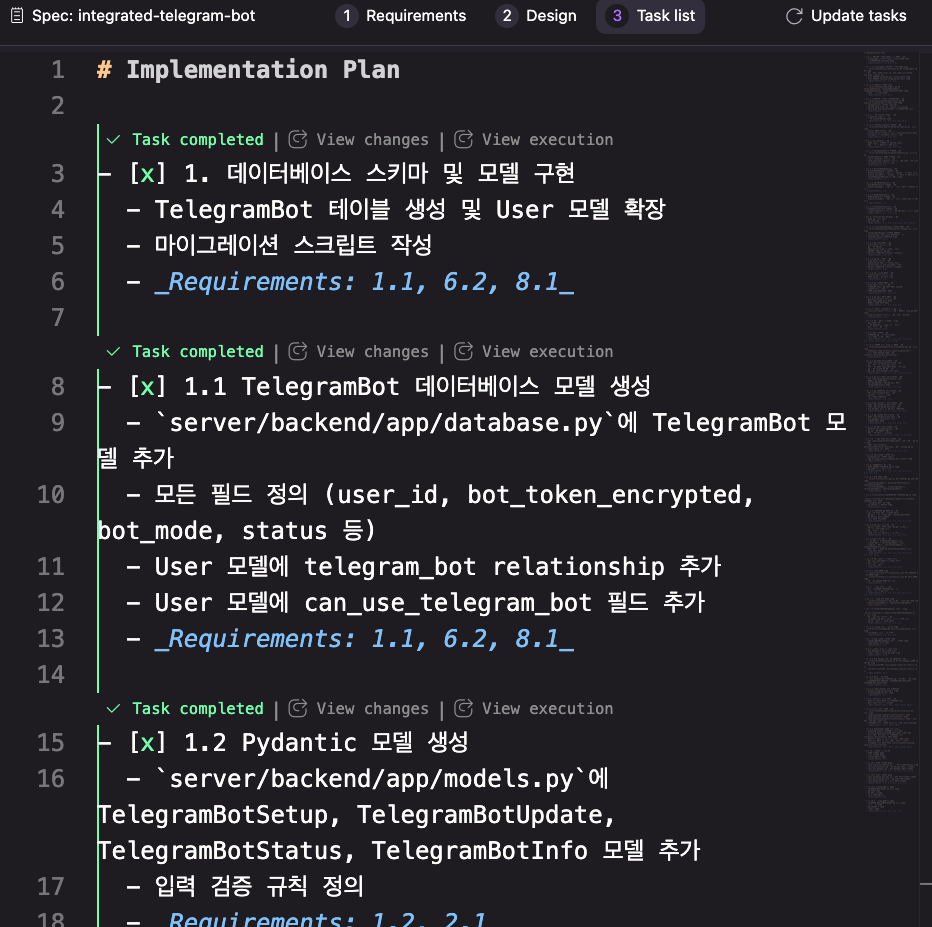Click the View changes icon above task 1.2

pos(297,708)
